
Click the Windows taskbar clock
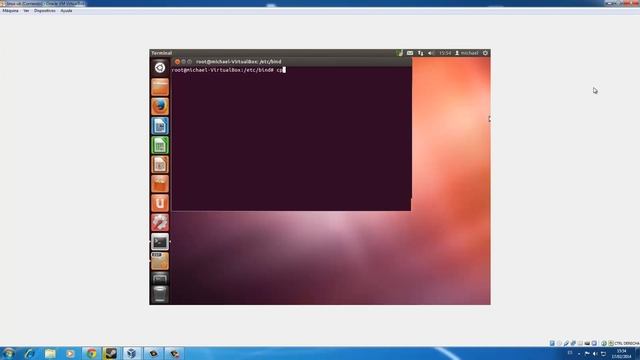point(621,353)
